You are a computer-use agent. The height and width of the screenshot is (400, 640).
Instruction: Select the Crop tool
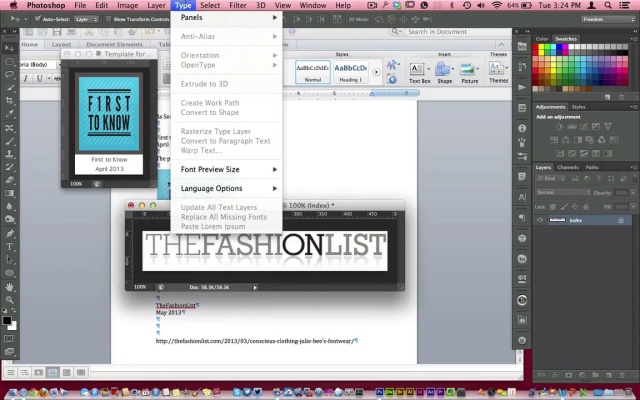click(x=9, y=101)
